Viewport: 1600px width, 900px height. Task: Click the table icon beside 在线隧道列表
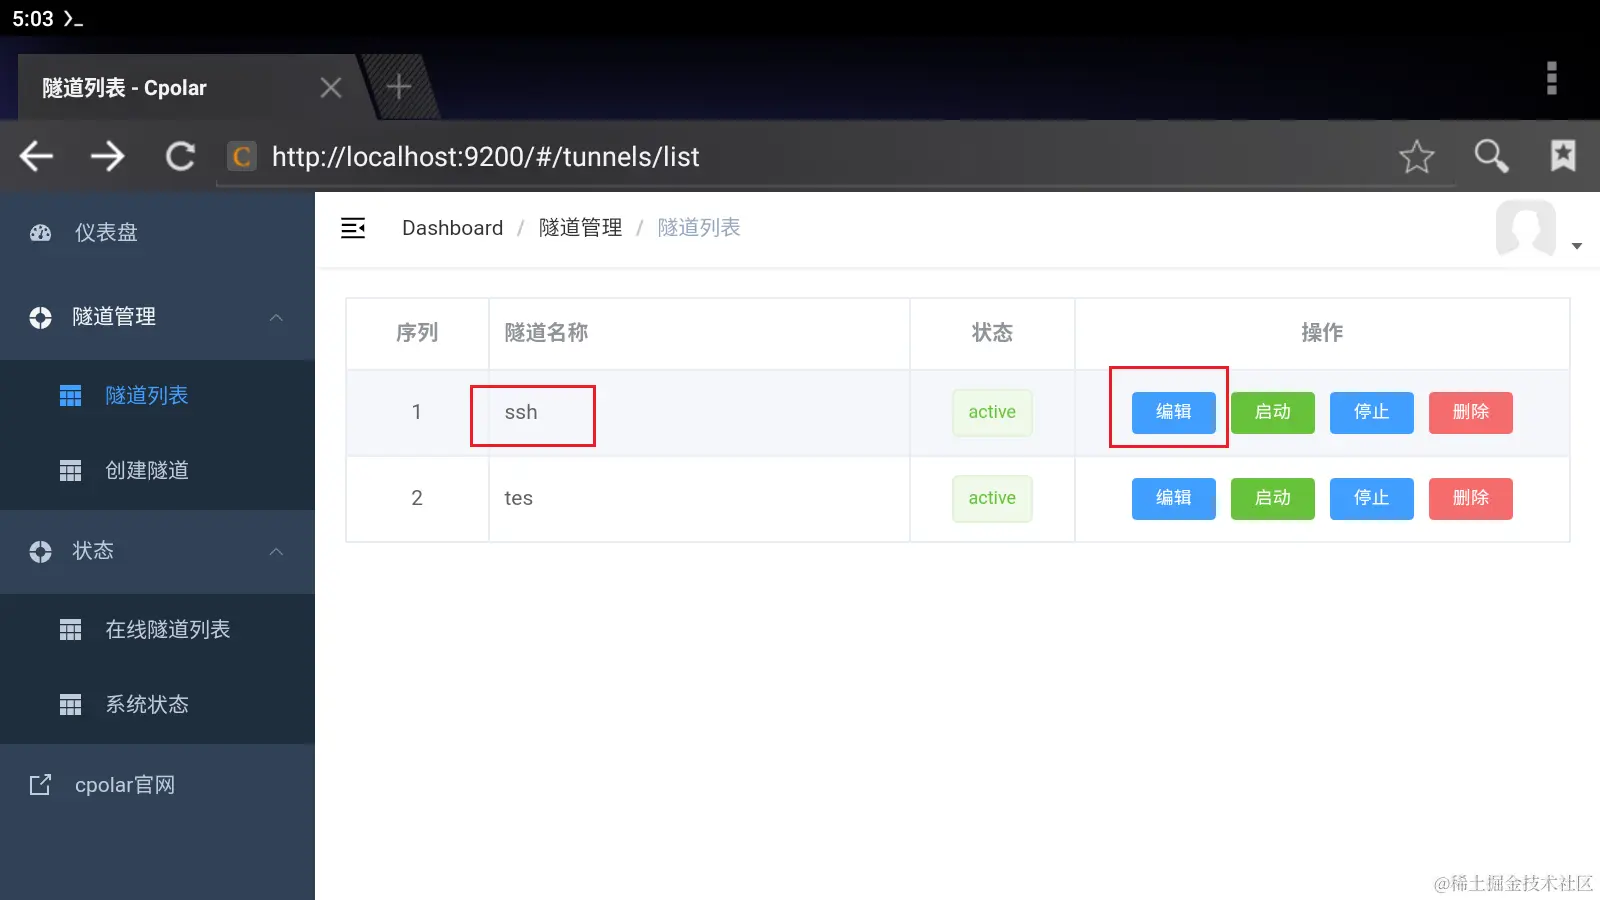click(x=70, y=630)
